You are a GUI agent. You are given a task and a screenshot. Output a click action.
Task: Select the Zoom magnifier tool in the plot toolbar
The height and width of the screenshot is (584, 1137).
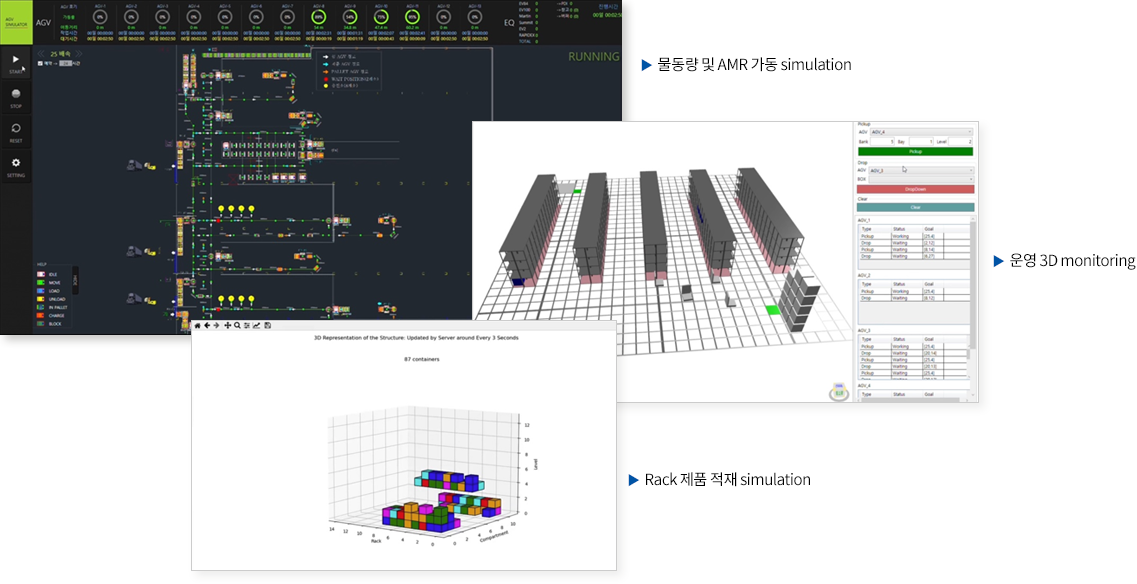[x=237, y=326]
